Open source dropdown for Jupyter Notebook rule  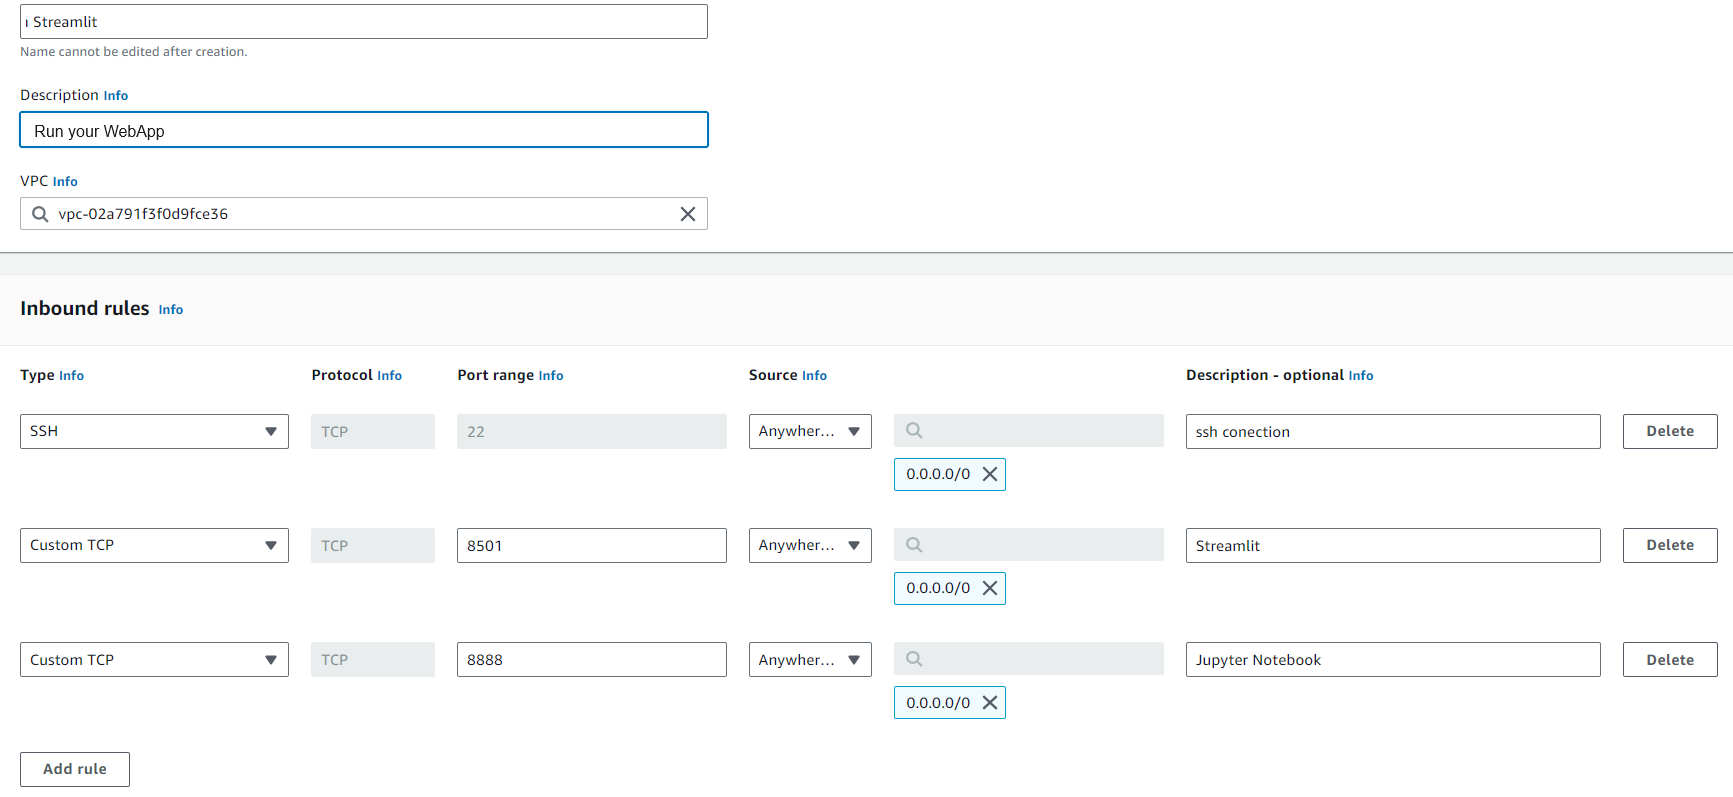tap(810, 660)
